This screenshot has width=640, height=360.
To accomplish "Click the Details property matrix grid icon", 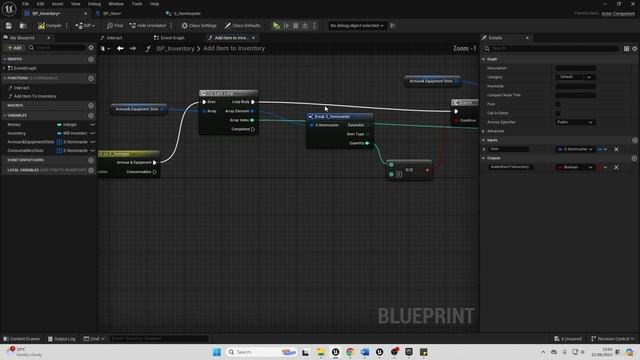I will pos(627,49).
